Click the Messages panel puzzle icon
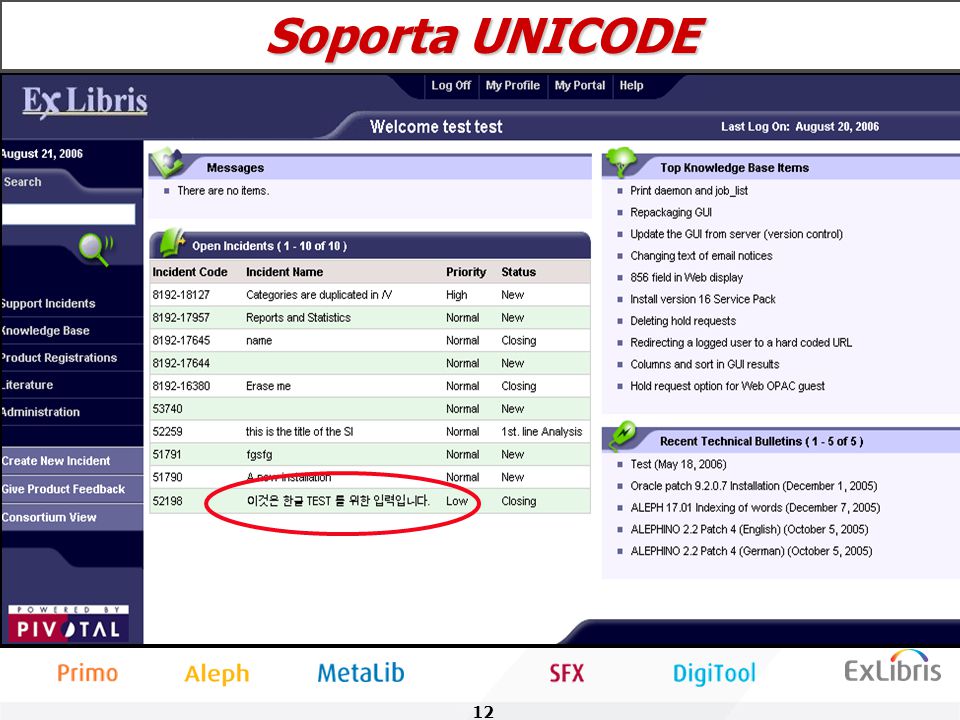960x720 pixels. click(167, 162)
